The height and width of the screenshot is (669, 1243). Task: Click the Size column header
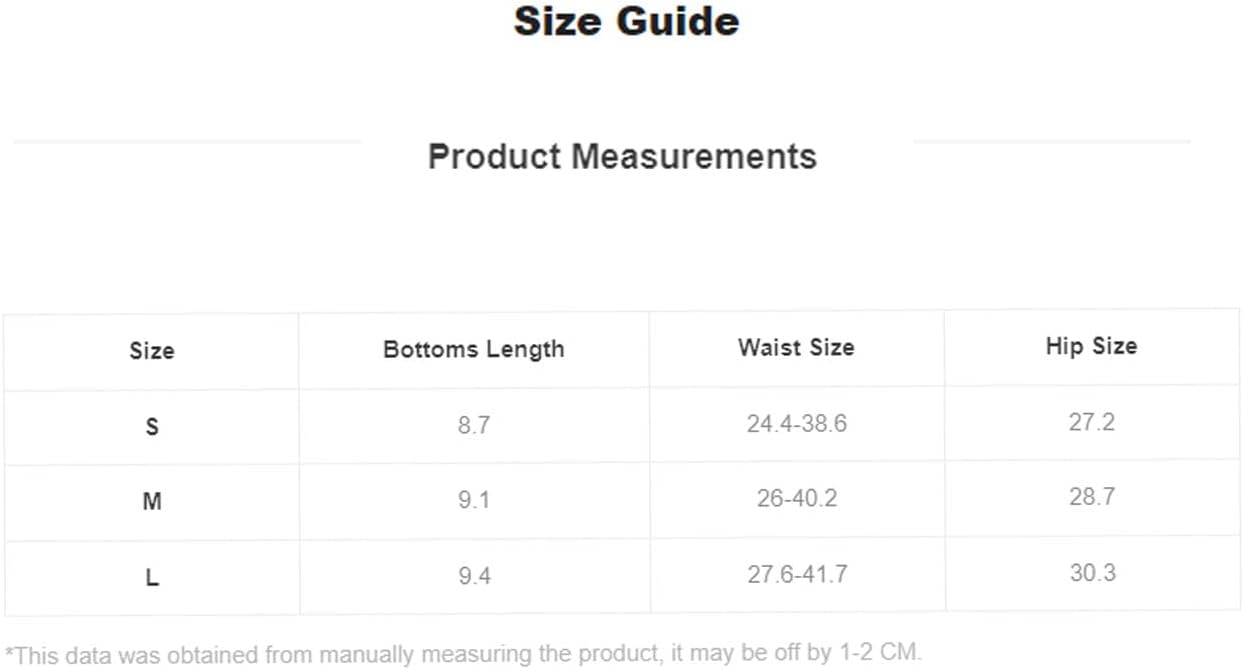[152, 351]
